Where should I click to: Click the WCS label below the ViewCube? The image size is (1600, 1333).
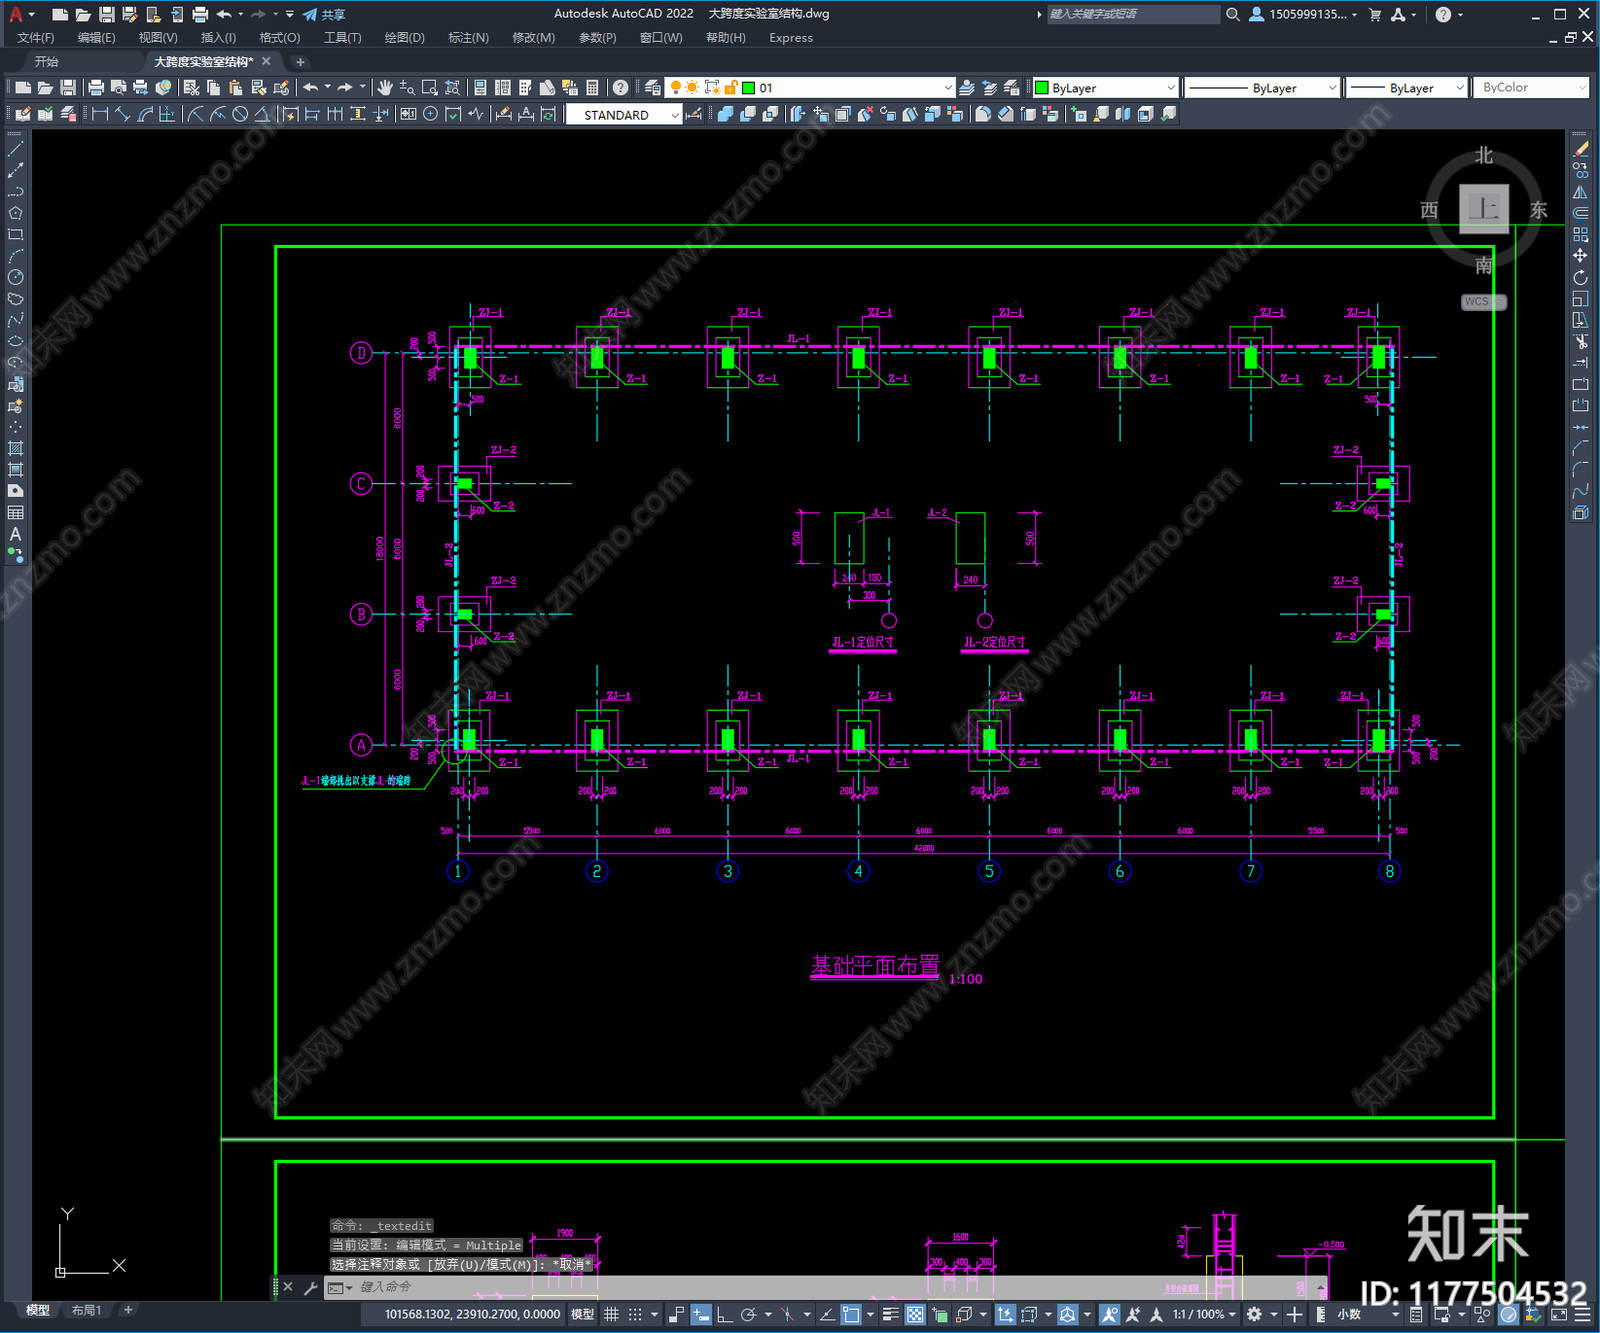tap(1483, 301)
